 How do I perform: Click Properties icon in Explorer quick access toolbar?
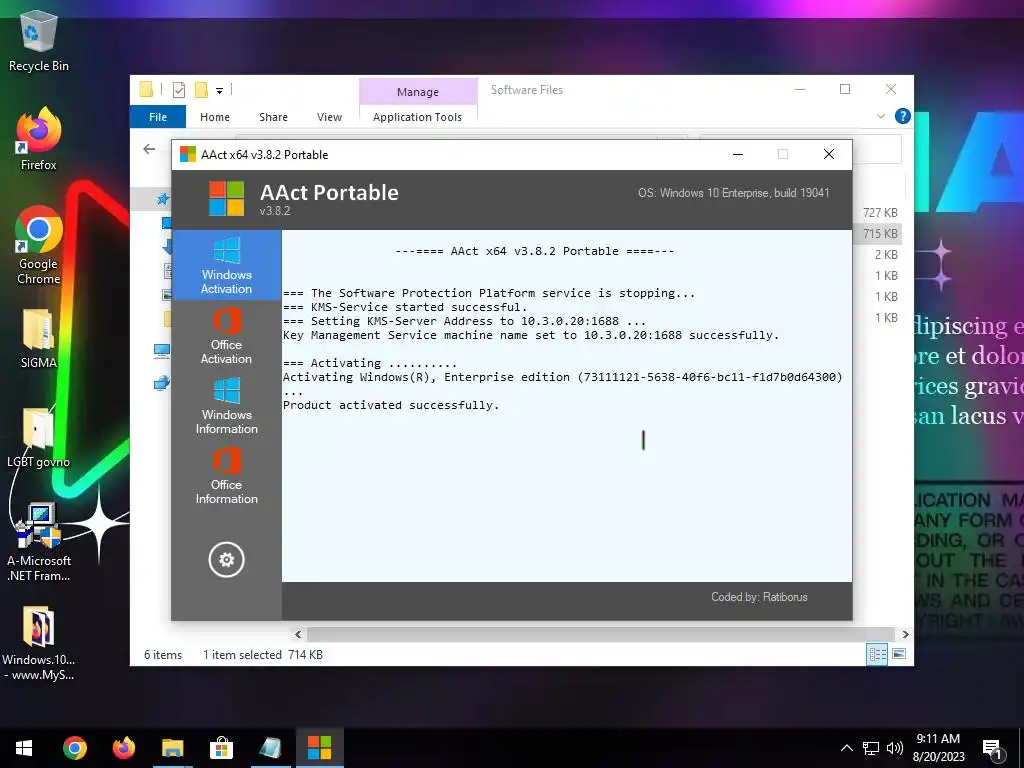tap(178, 90)
